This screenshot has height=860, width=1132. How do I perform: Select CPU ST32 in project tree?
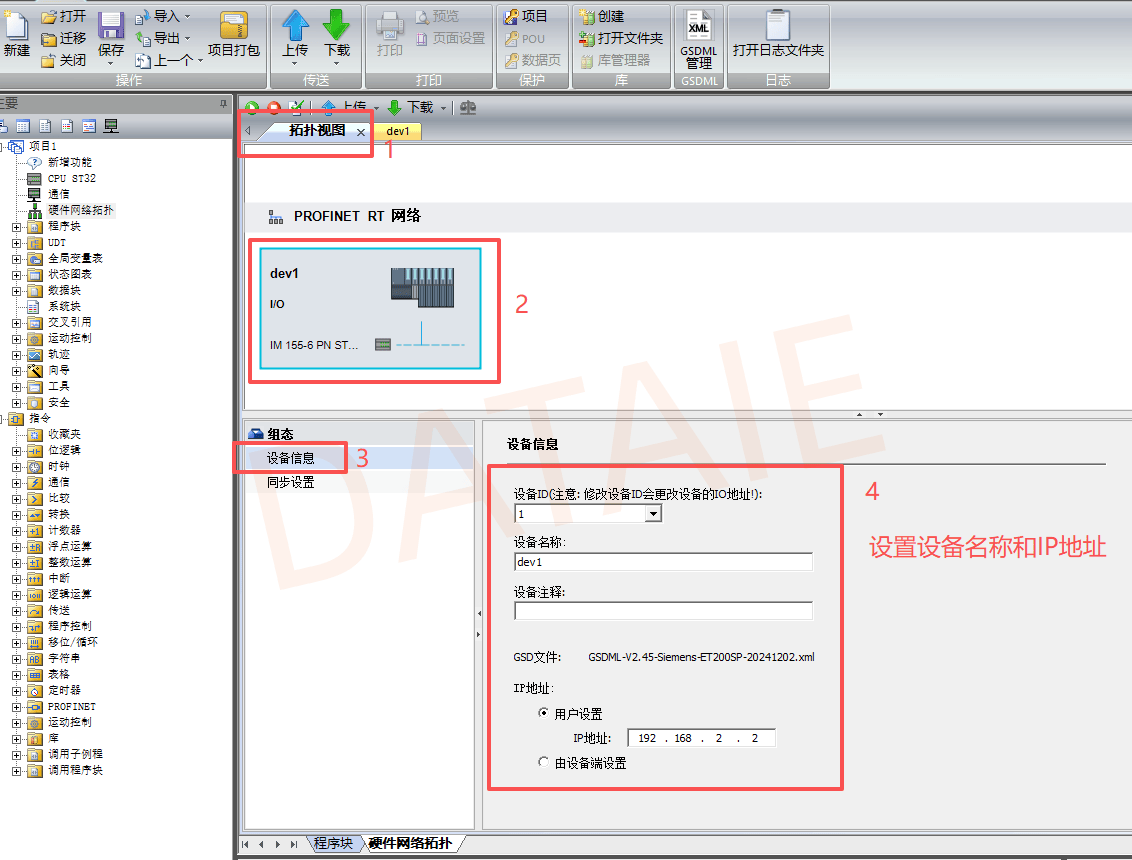tap(71, 178)
